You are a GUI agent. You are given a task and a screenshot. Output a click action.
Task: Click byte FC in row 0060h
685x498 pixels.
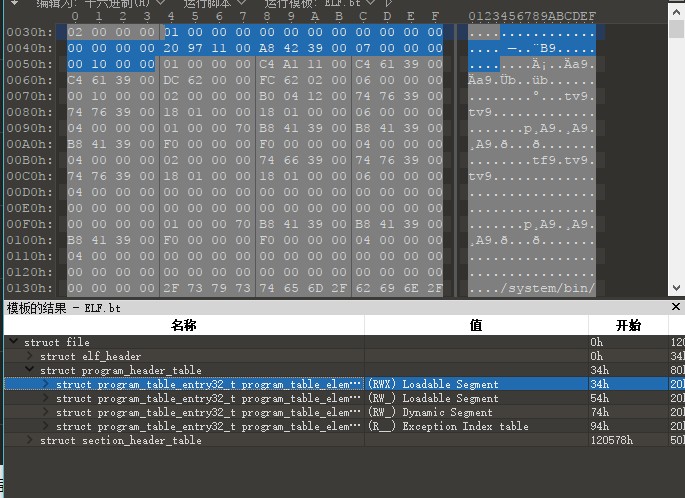(x=267, y=80)
